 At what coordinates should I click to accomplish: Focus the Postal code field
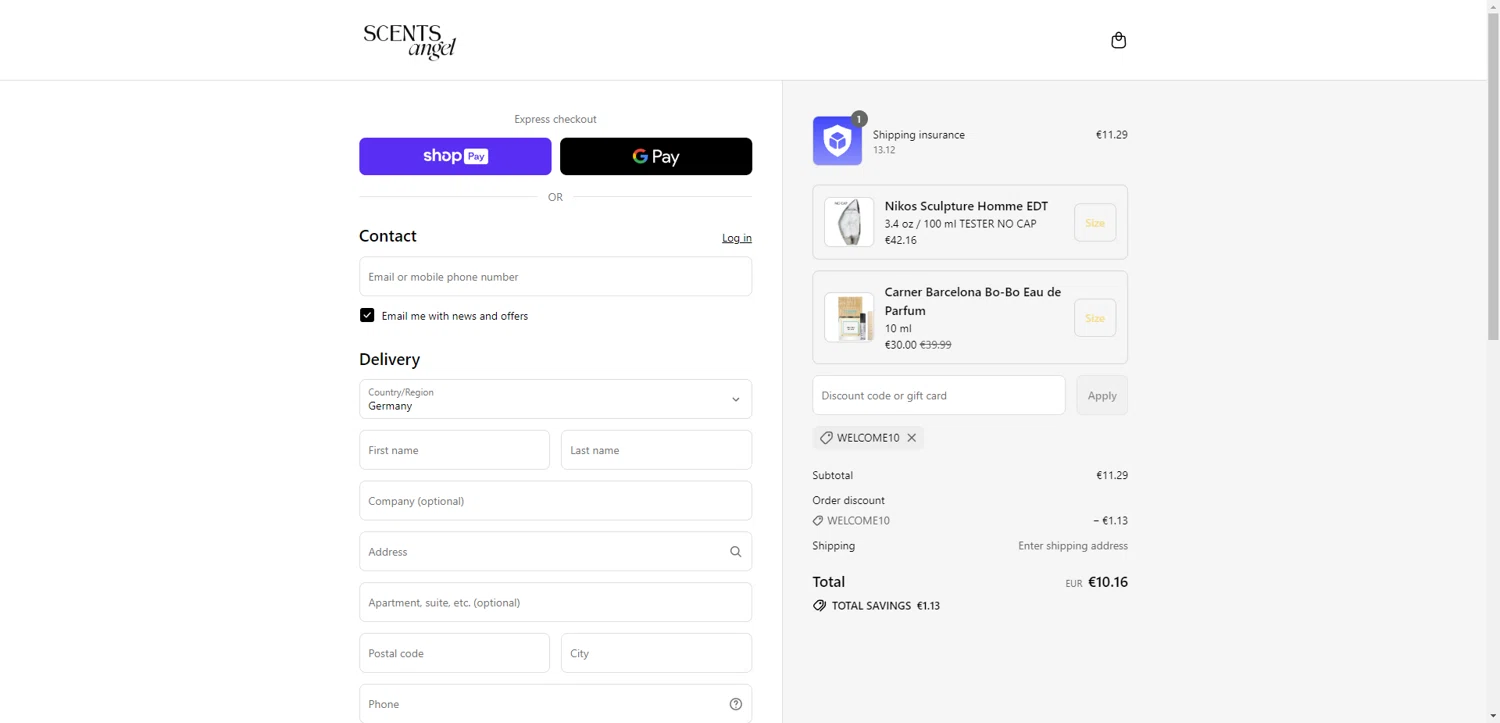tap(454, 653)
